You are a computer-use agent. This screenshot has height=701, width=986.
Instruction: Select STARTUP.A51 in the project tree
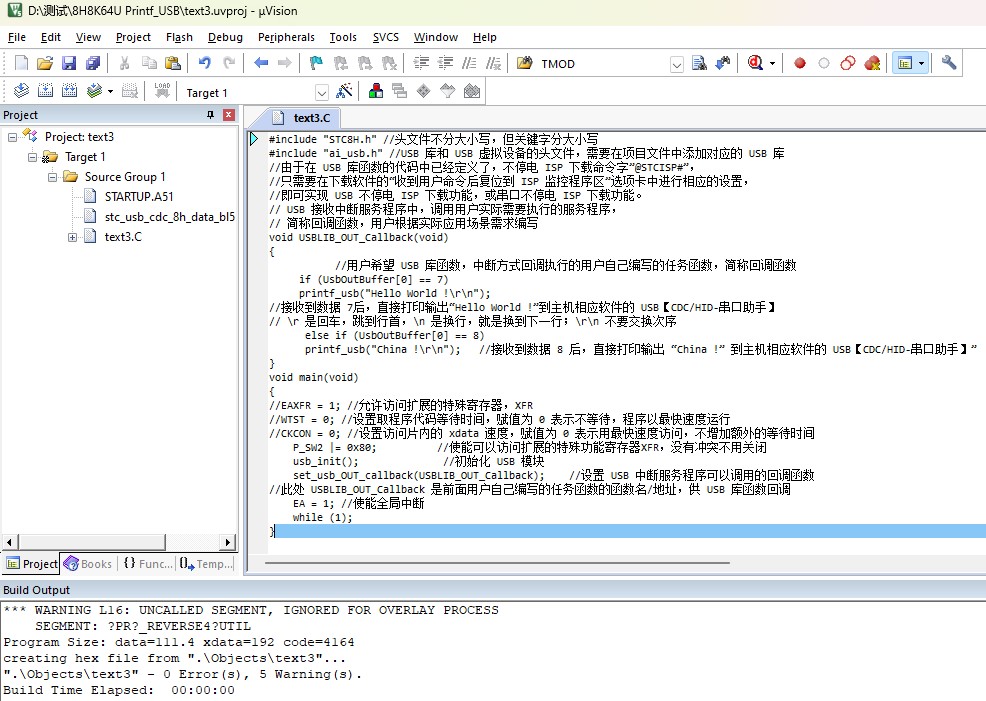pyautogui.click(x=138, y=196)
